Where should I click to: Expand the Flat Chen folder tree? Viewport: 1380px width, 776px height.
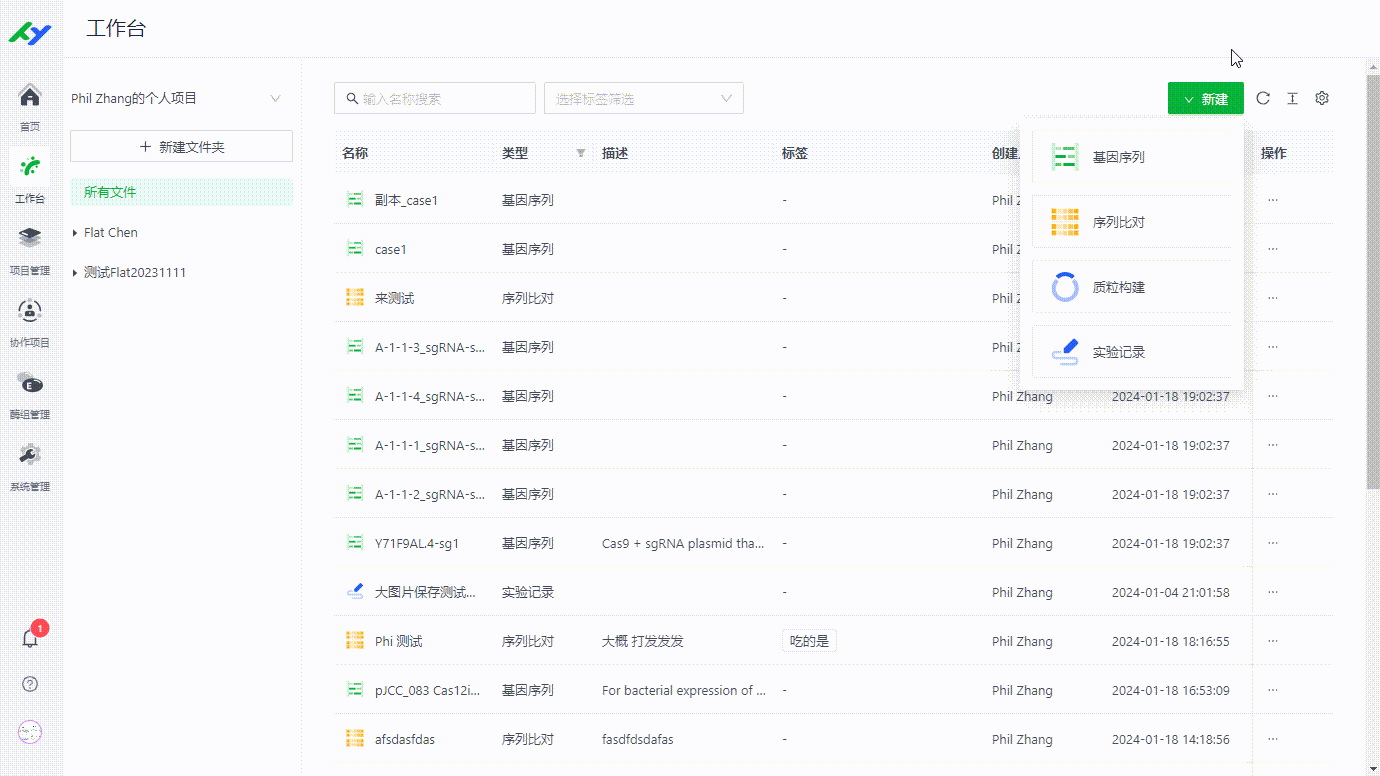74,232
